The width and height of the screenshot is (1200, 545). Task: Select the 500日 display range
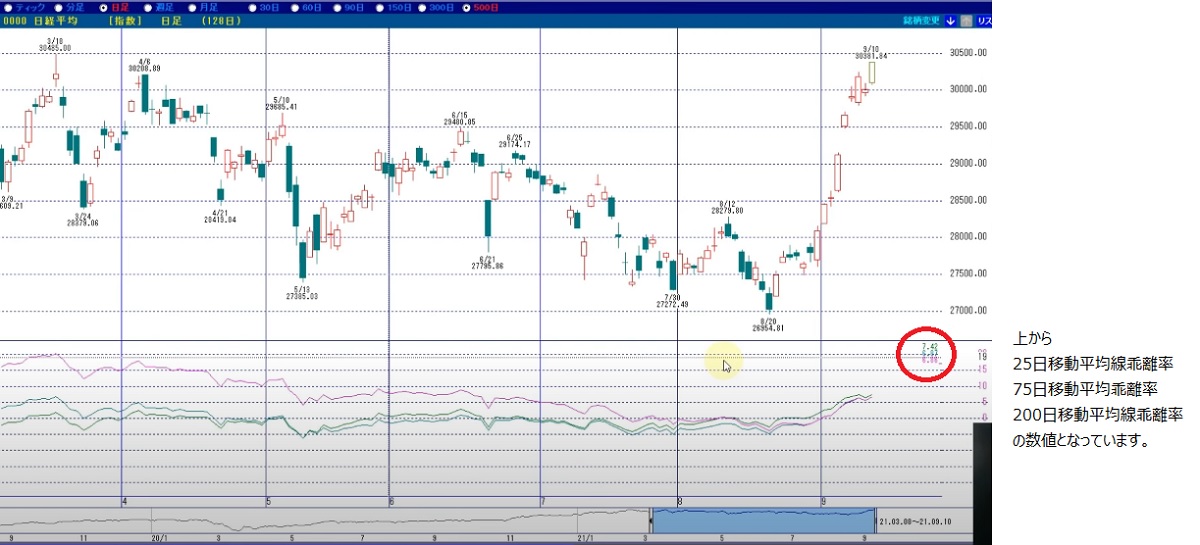[x=467, y=7]
